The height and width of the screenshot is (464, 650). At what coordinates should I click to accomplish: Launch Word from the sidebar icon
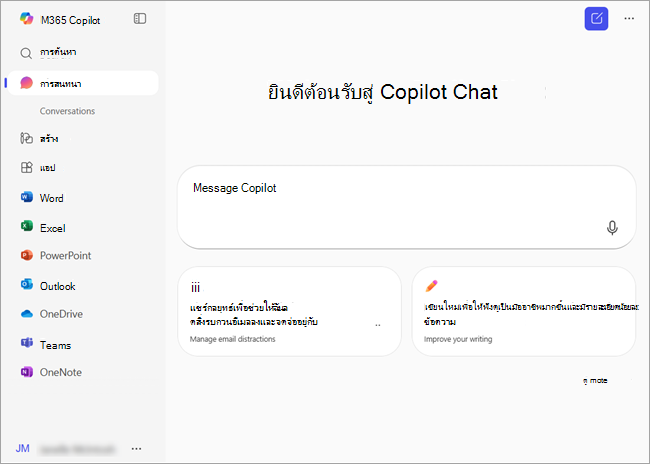point(27,197)
